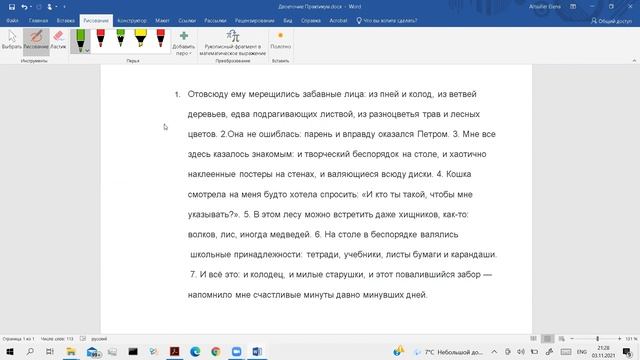Switch to the Вставка tab
This screenshot has width=640, height=360.
point(66,20)
